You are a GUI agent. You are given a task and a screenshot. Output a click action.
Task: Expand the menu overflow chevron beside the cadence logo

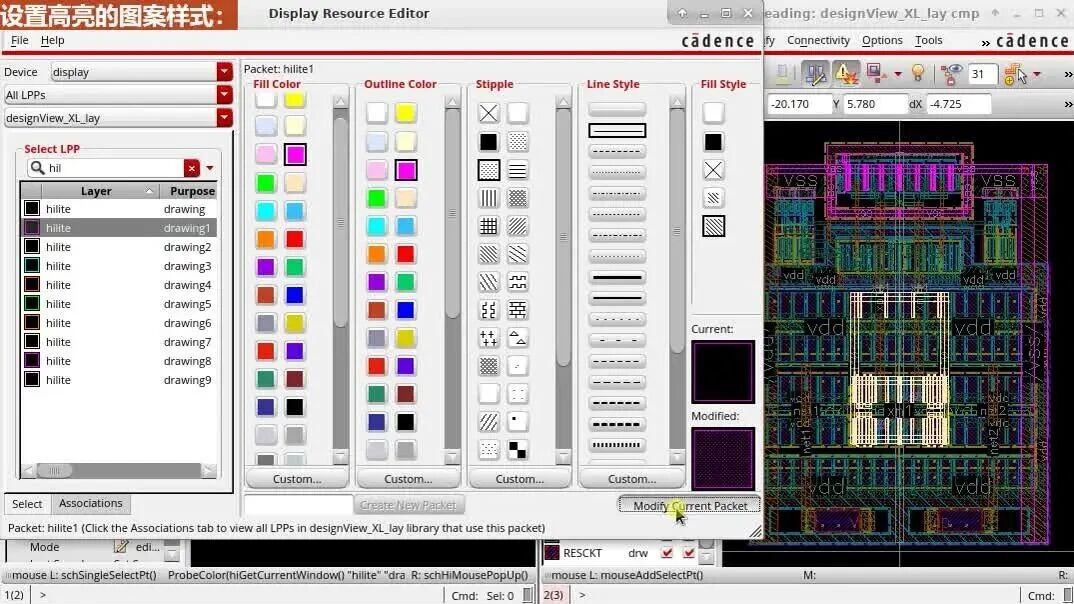(986, 42)
